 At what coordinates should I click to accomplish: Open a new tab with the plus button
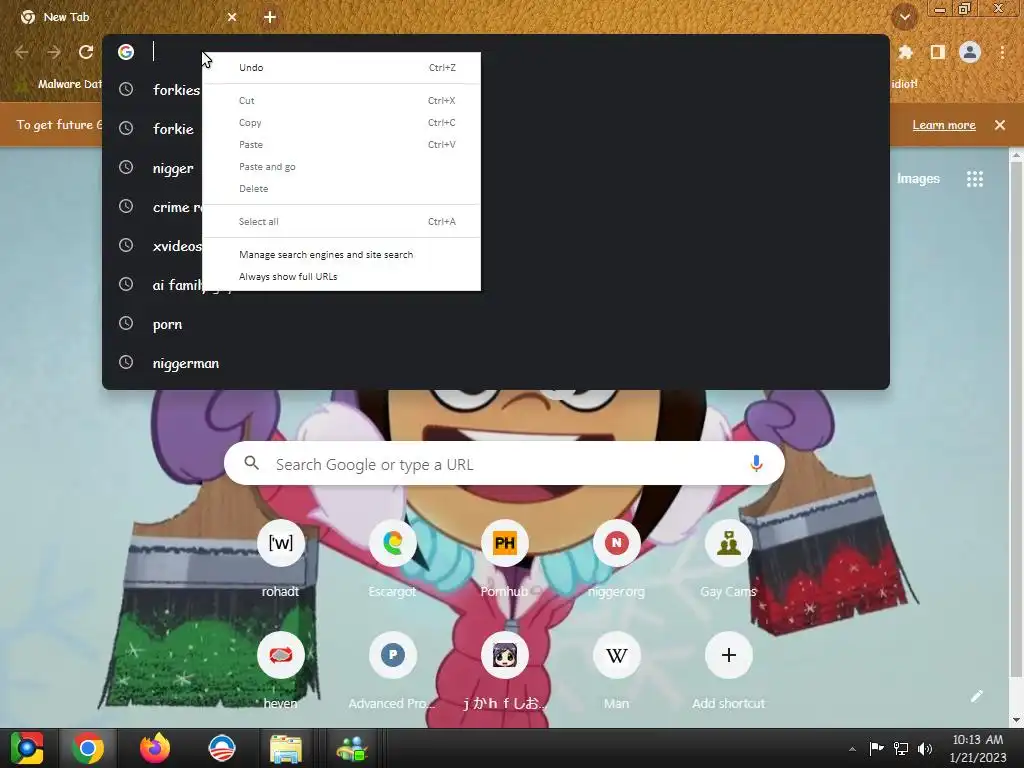270,17
